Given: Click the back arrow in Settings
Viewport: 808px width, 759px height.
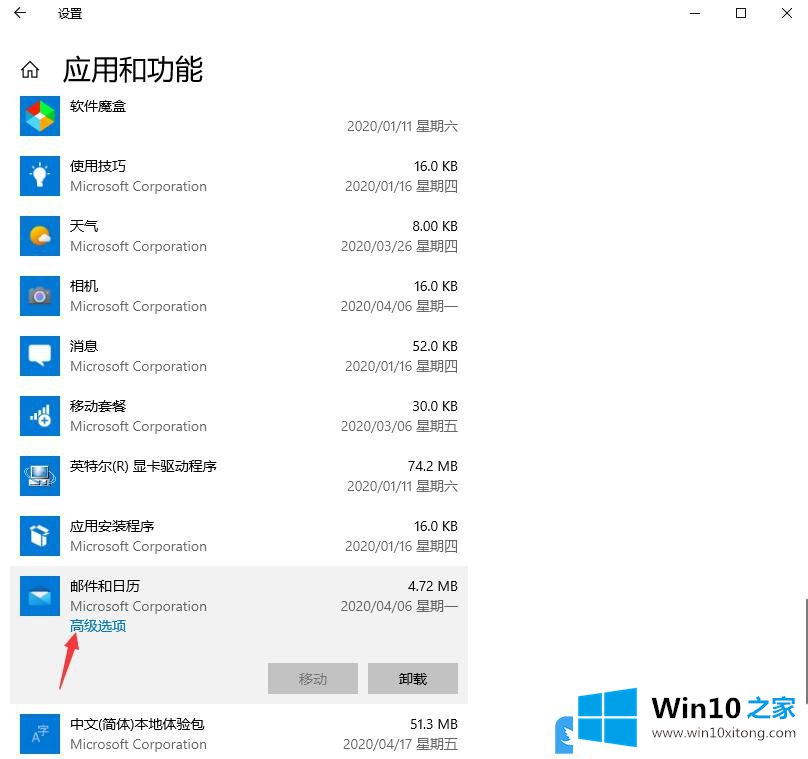Looking at the screenshot, I should point(20,13).
